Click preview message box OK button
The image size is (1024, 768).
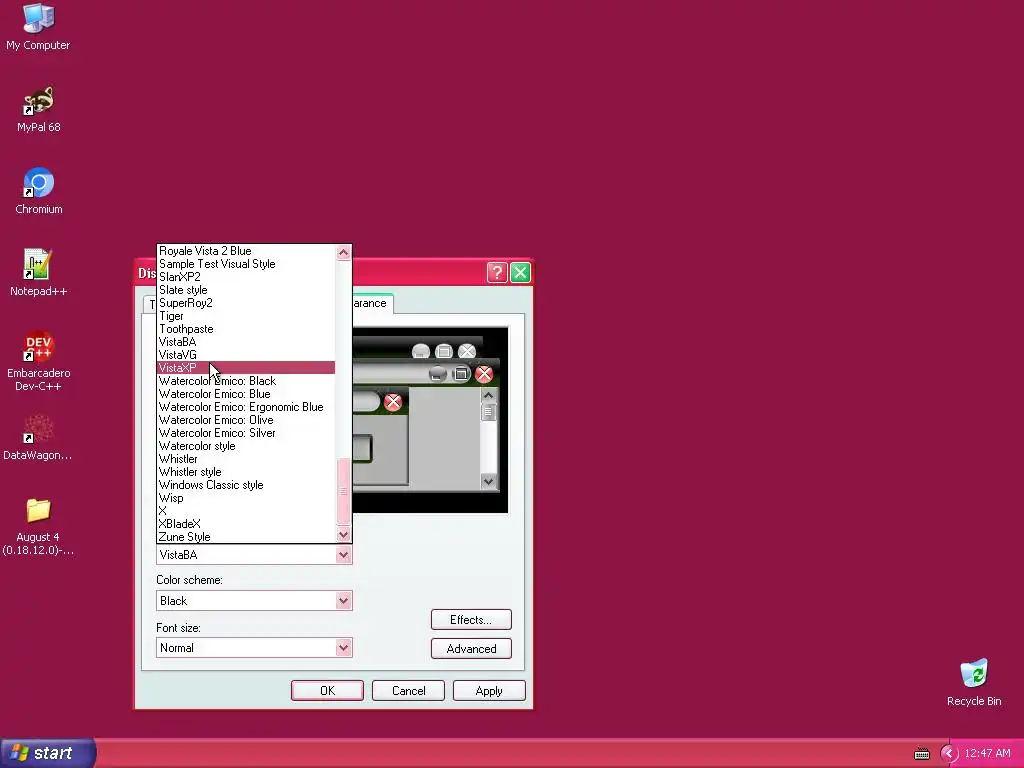click(362, 448)
